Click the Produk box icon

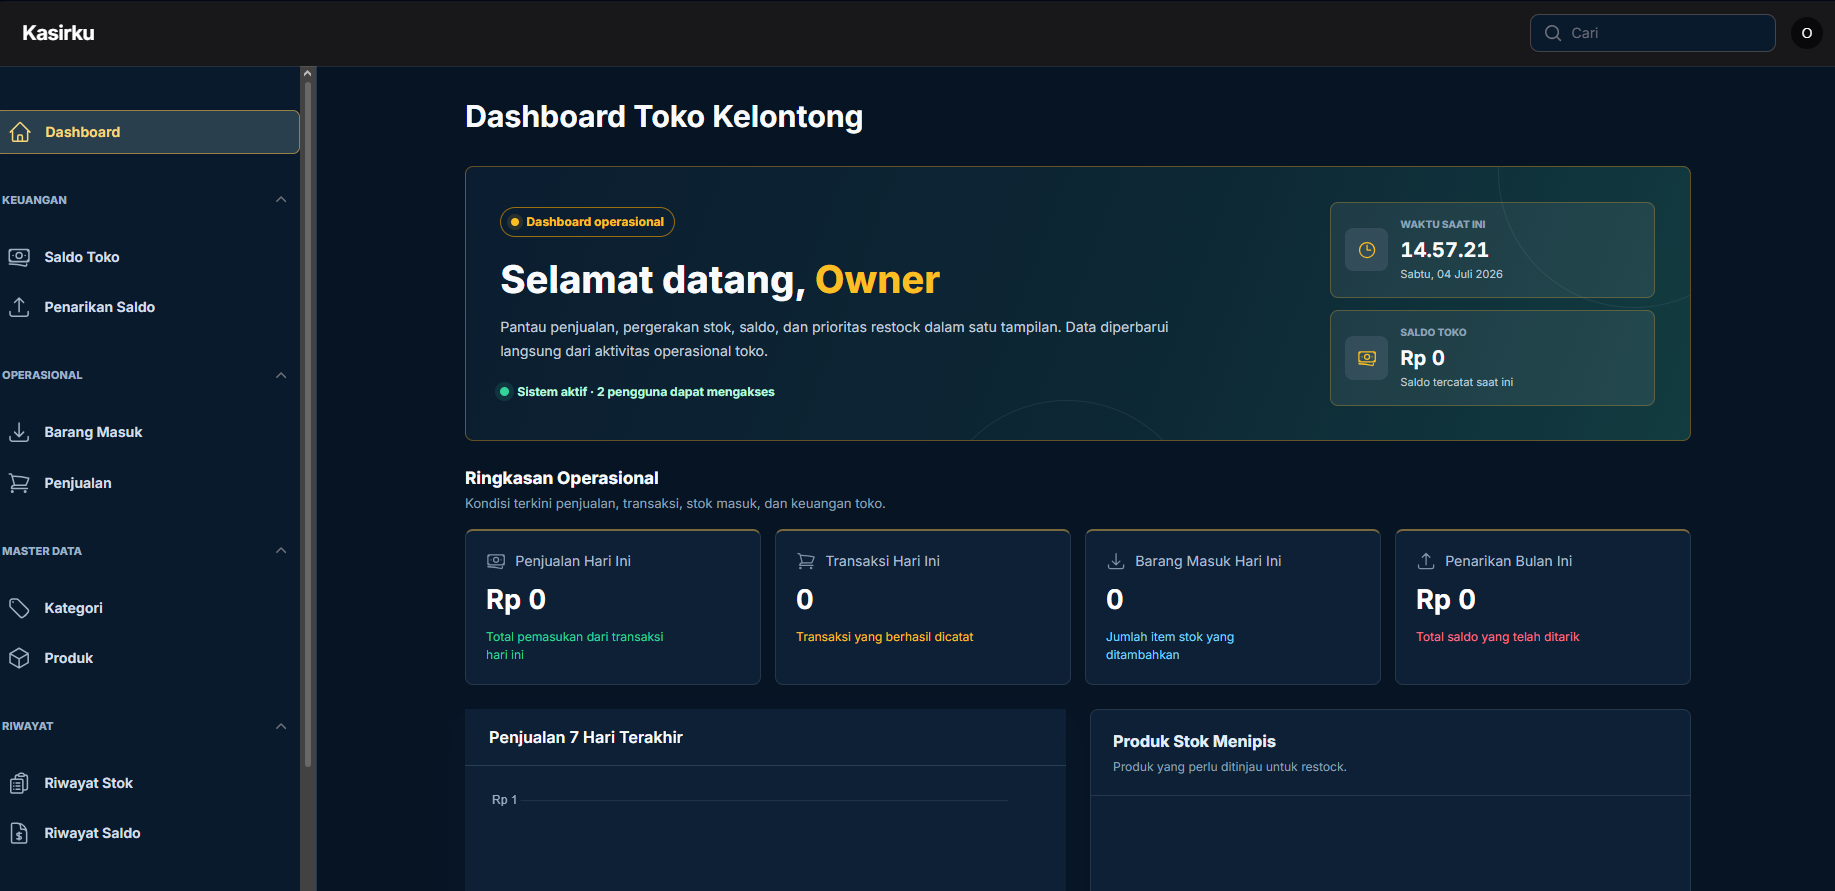(19, 658)
